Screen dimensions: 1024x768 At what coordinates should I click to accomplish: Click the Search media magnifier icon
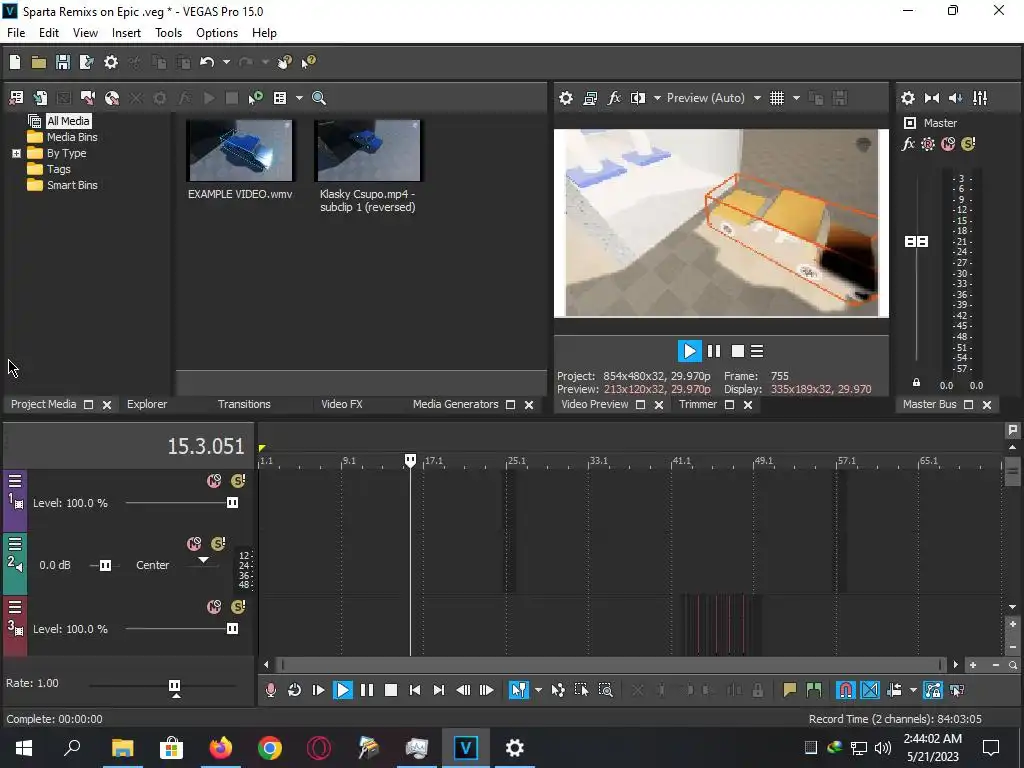point(319,98)
